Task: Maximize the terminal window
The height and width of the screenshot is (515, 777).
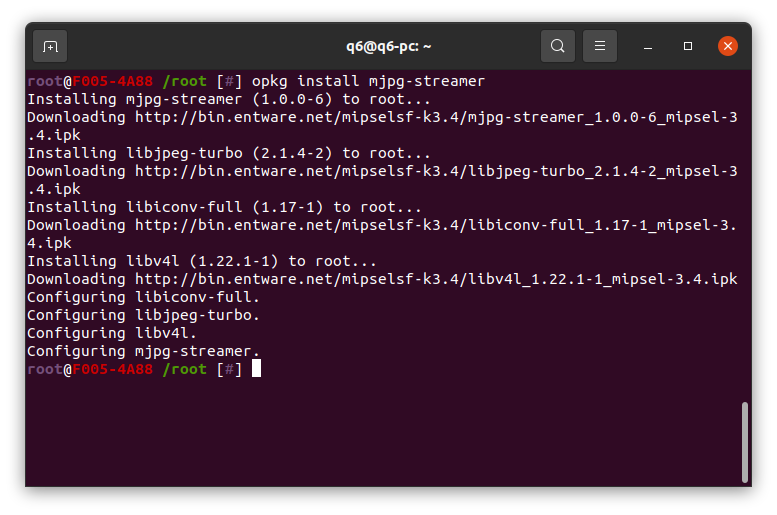Action: (688, 46)
